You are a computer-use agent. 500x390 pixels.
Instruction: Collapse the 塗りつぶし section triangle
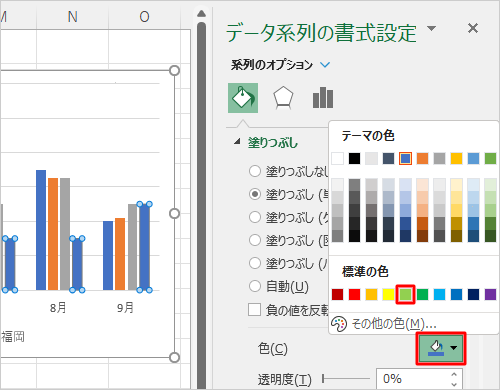click(237, 142)
